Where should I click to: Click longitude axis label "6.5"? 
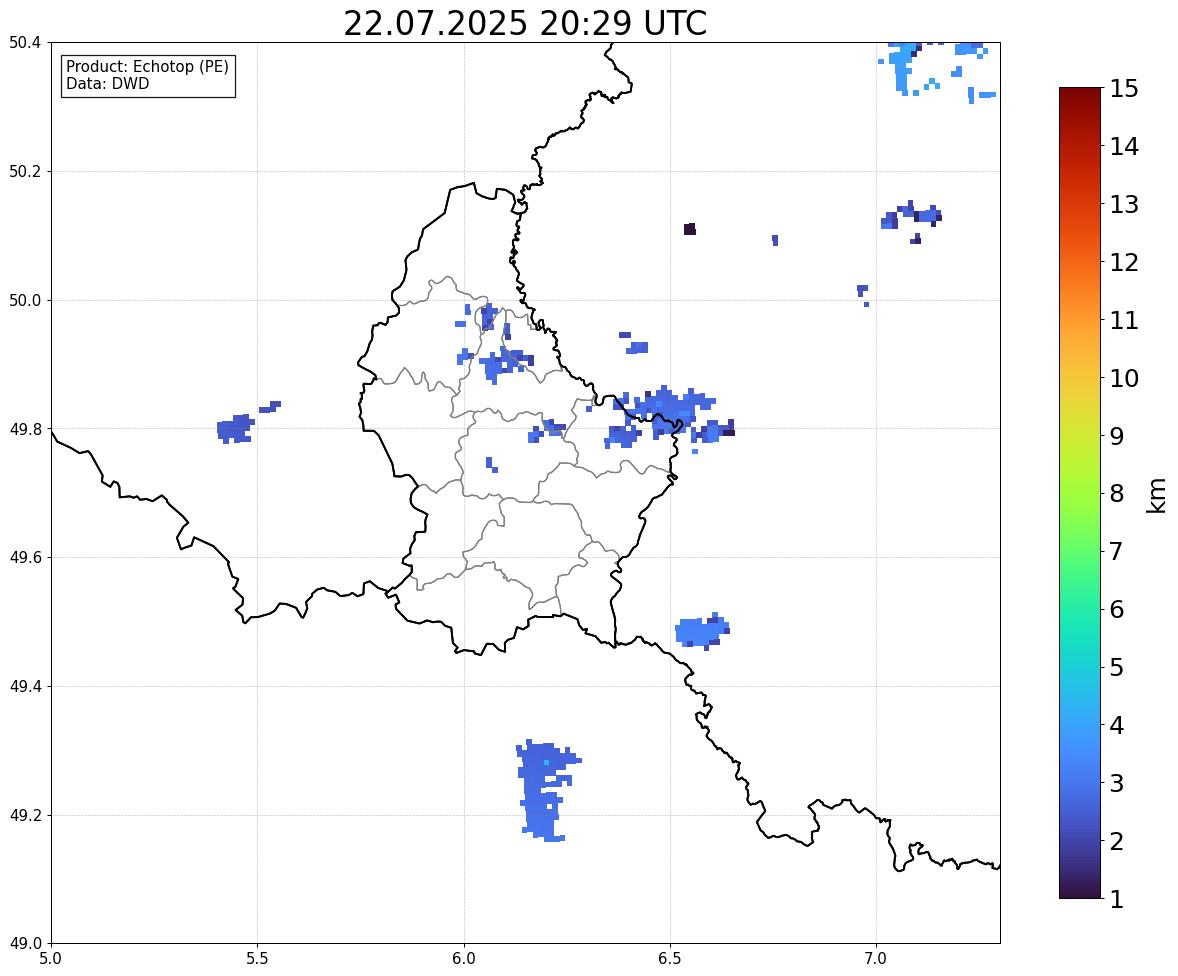click(670, 959)
